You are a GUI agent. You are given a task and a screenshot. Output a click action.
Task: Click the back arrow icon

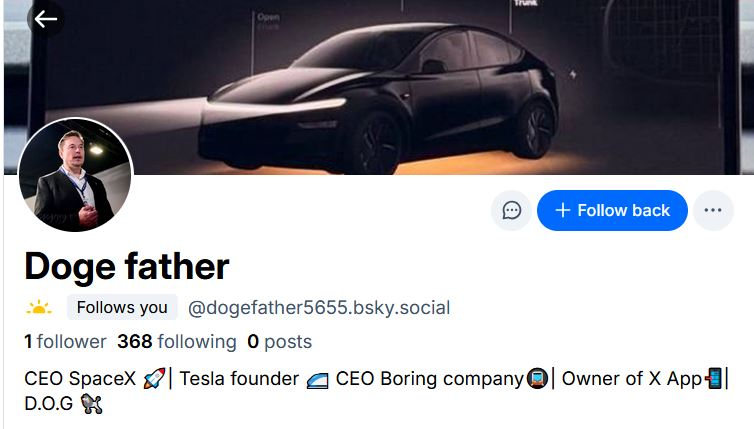pos(46,18)
